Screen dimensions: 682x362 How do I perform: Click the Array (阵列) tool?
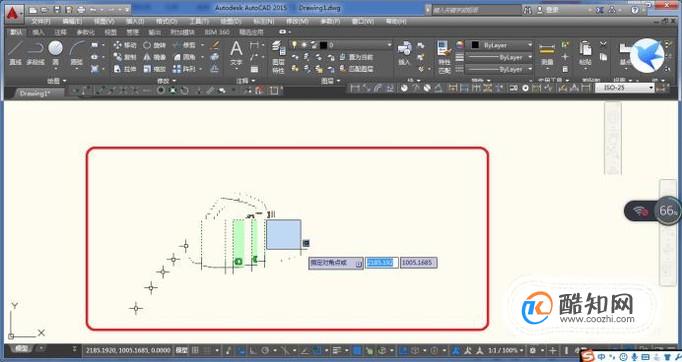click(184, 69)
